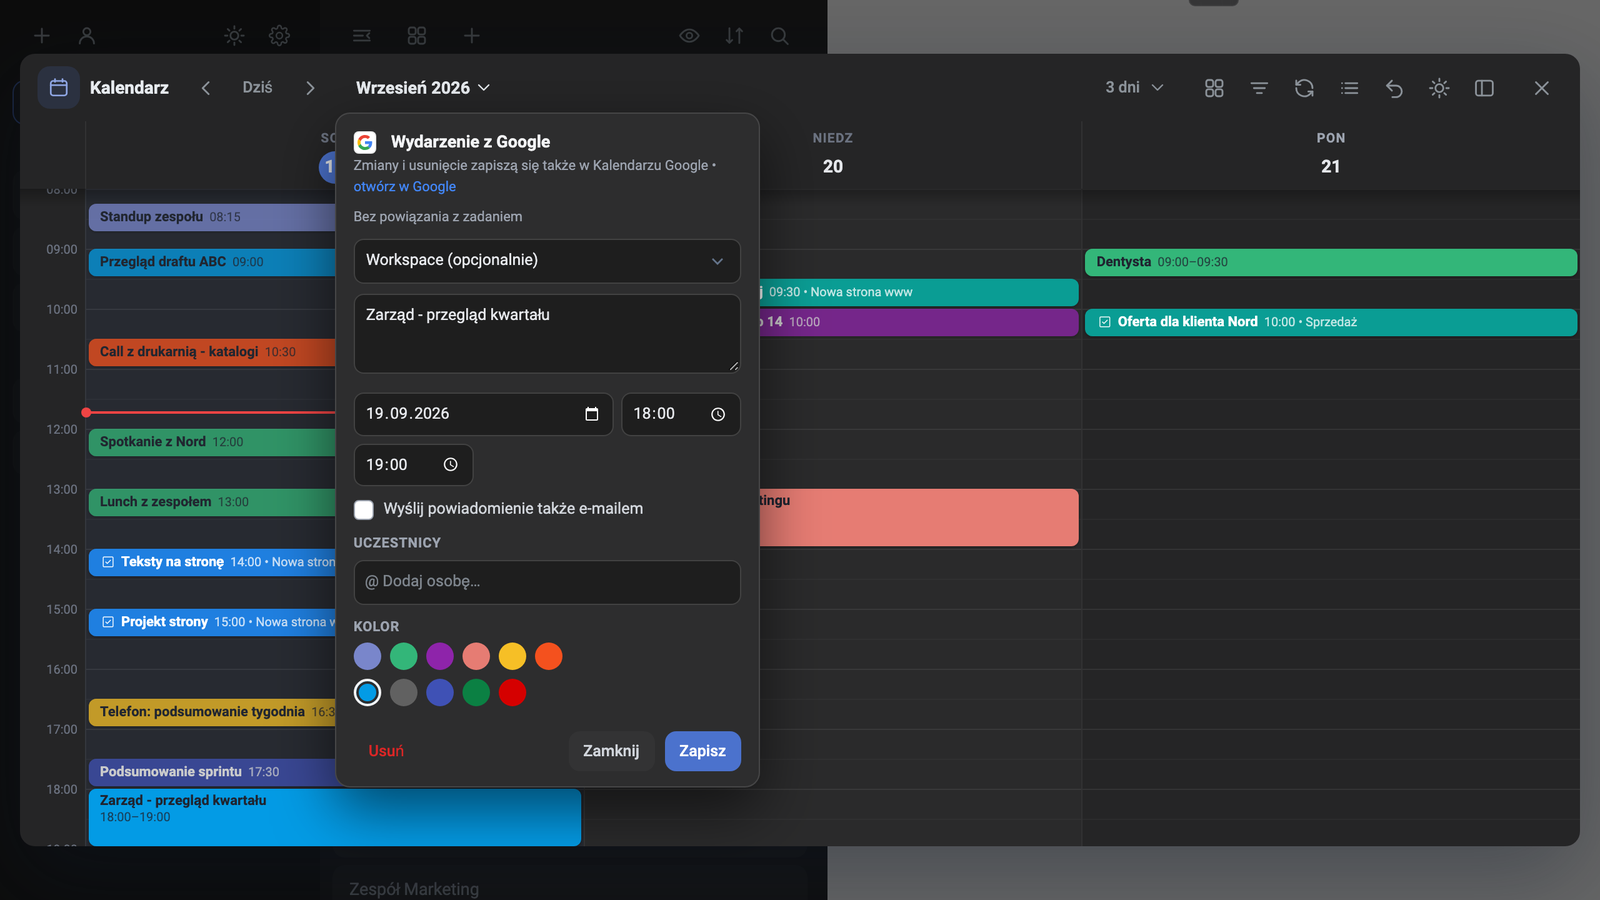Viewport: 1600px width, 900px height.
Task: Click the Kalendarz calendar icon in the header
Action: [59, 88]
